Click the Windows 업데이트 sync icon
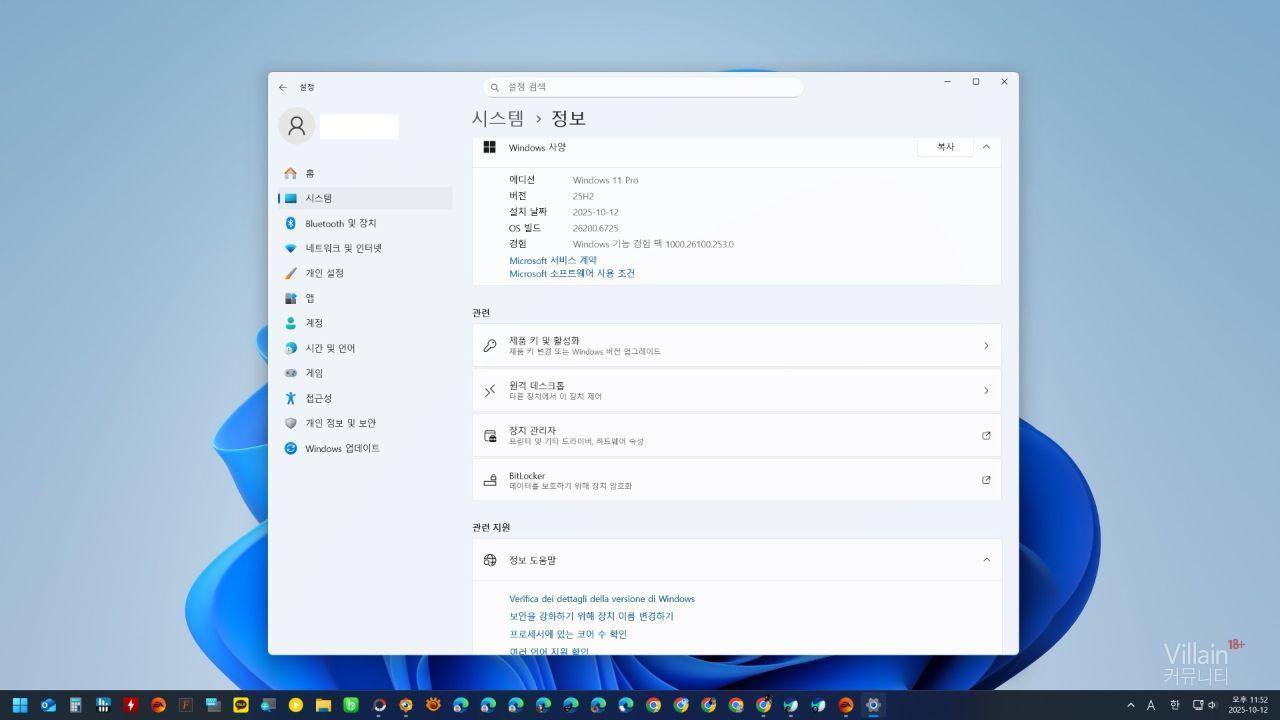Viewport: 1280px width, 720px height. pyautogui.click(x=291, y=448)
